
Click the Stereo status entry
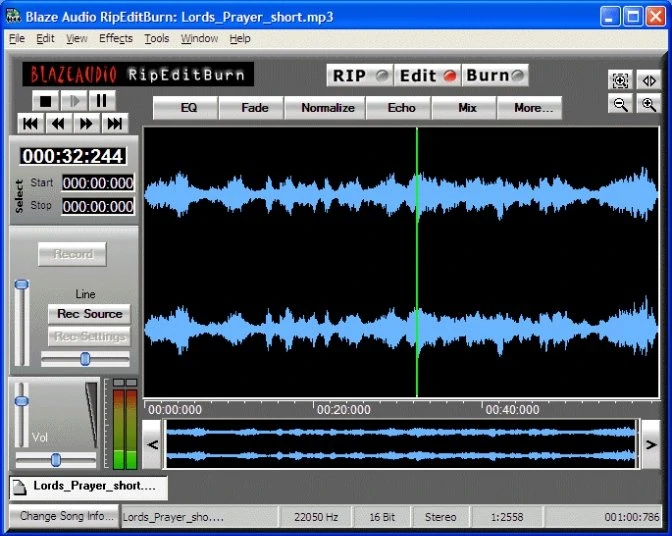click(x=441, y=517)
